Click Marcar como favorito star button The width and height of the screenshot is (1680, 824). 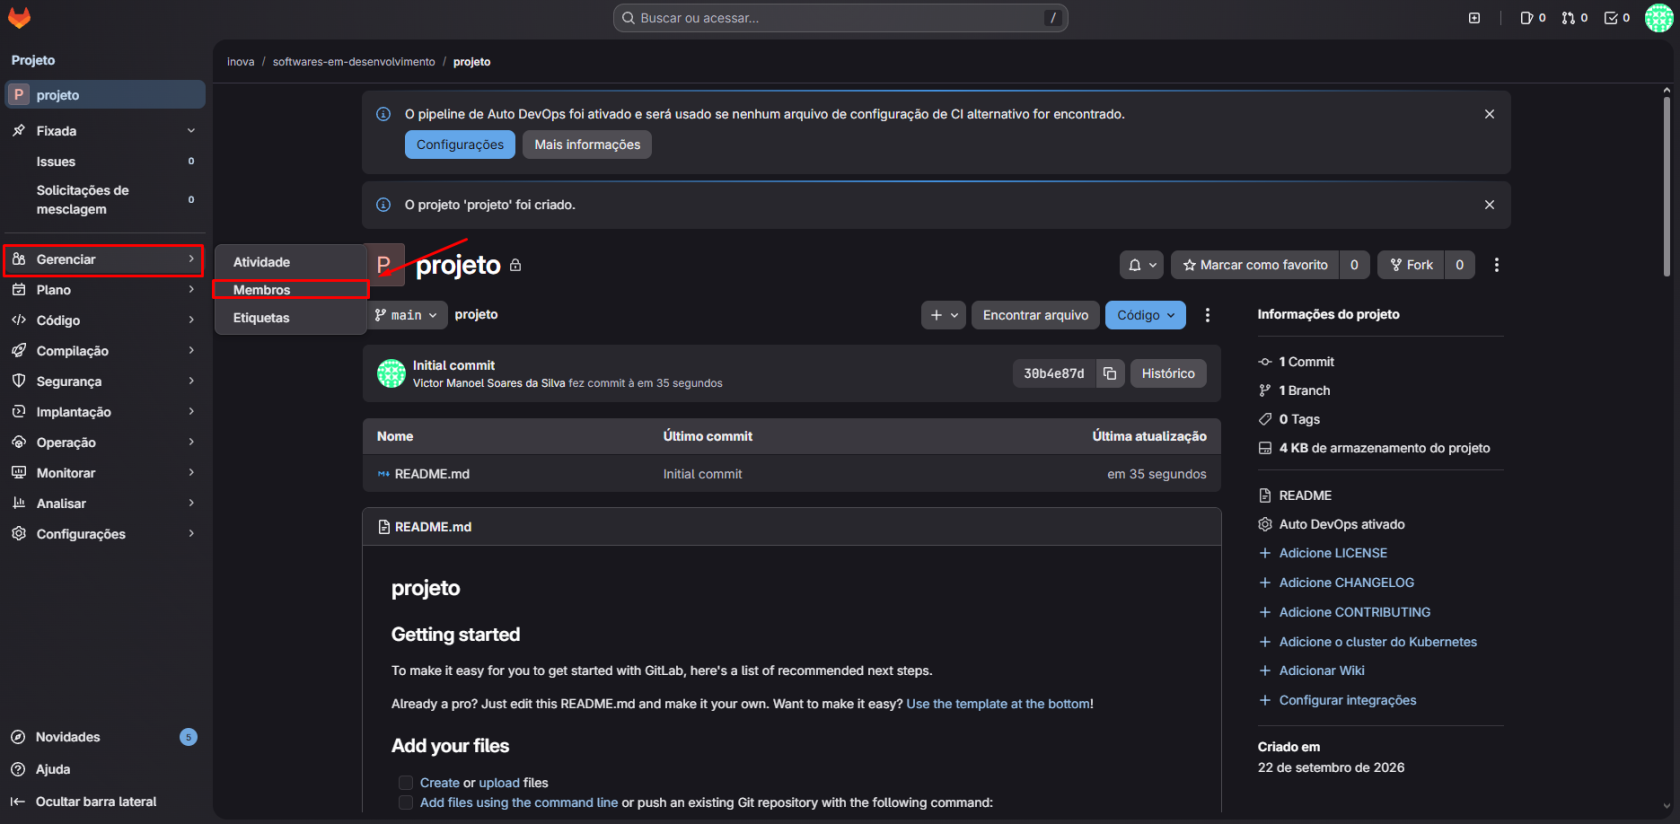coord(1255,265)
